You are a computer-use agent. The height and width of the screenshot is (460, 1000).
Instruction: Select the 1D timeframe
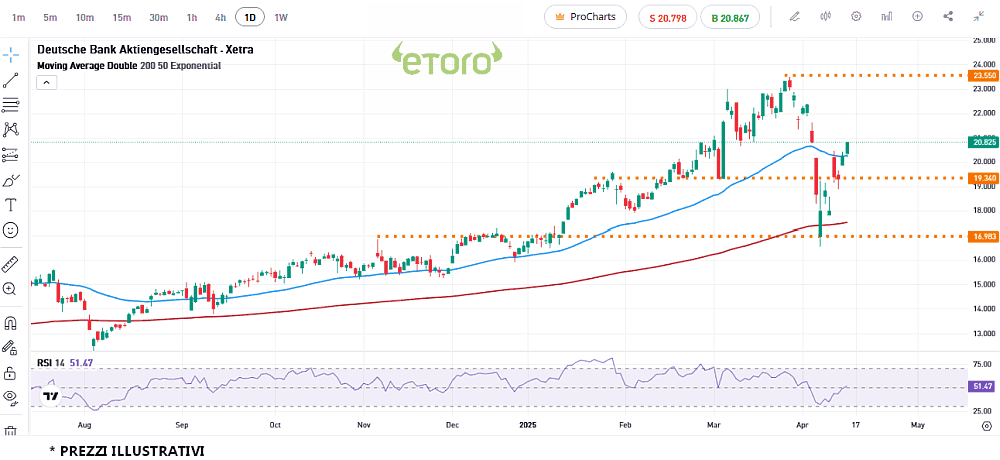[x=250, y=18]
